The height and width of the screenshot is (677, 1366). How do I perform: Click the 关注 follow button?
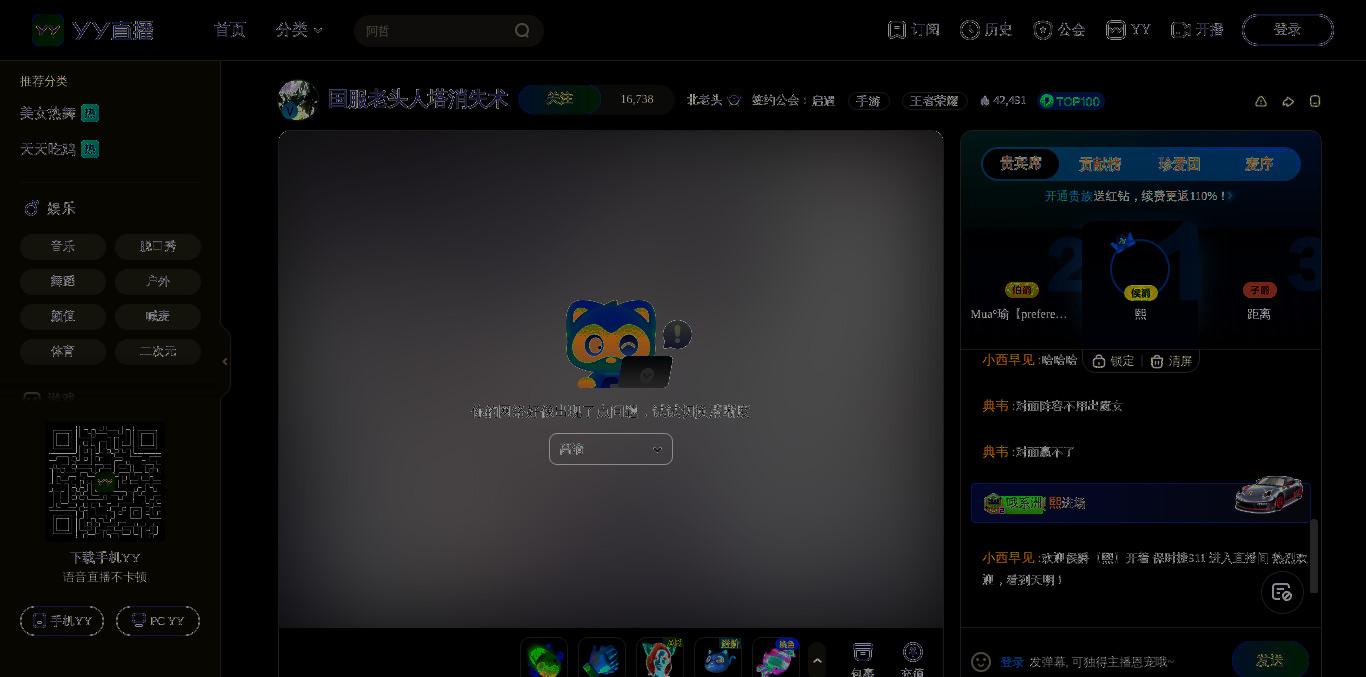click(x=560, y=99)
